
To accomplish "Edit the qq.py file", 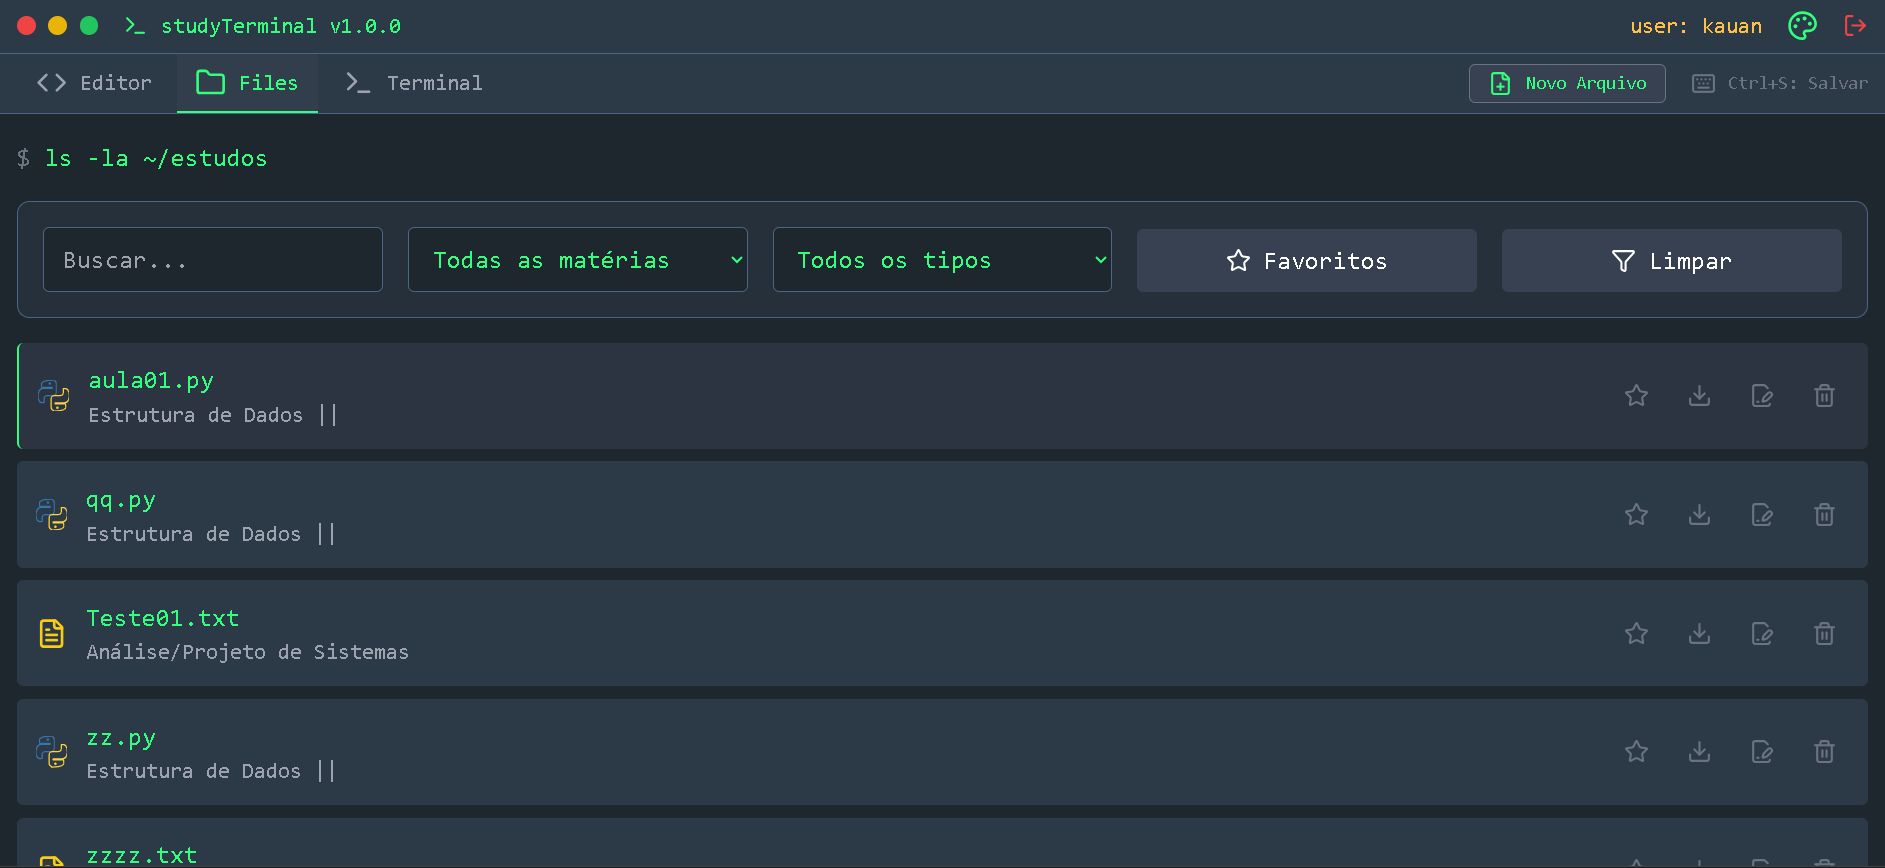I will 1762,515.
